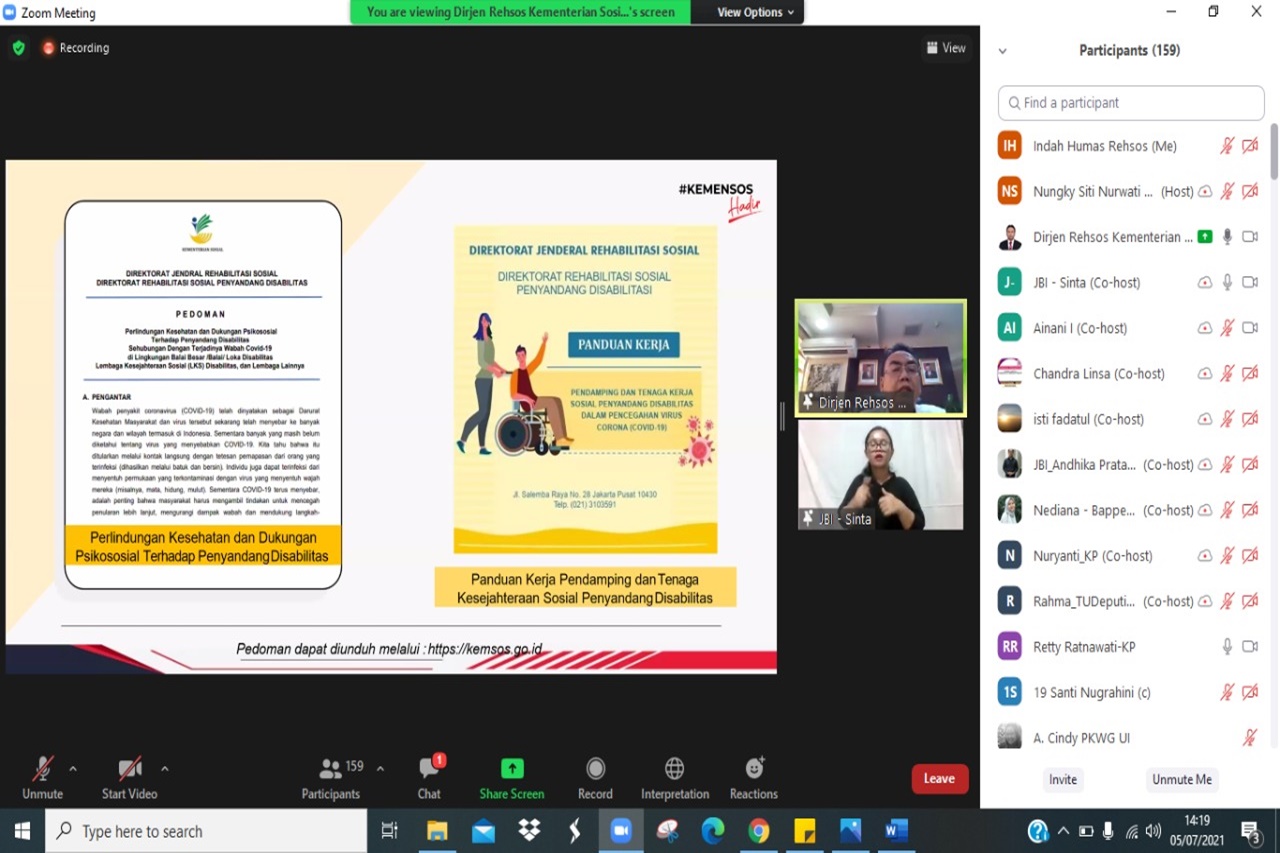Open File Explorer from the taskbar
This screenshot has height=853, width=1280.
[x=437, y=831]
